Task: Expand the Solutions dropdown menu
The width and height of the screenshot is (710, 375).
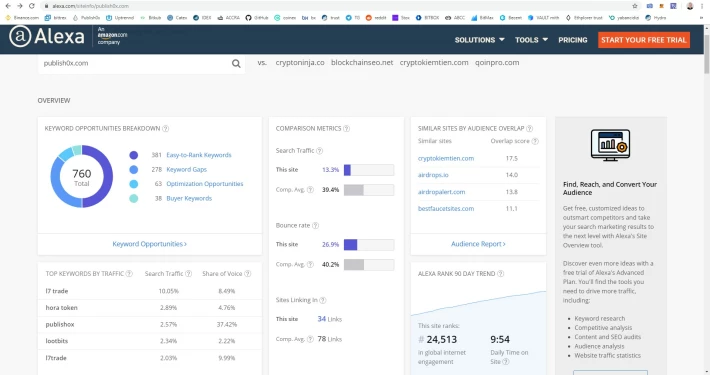Action: point(480,40)
